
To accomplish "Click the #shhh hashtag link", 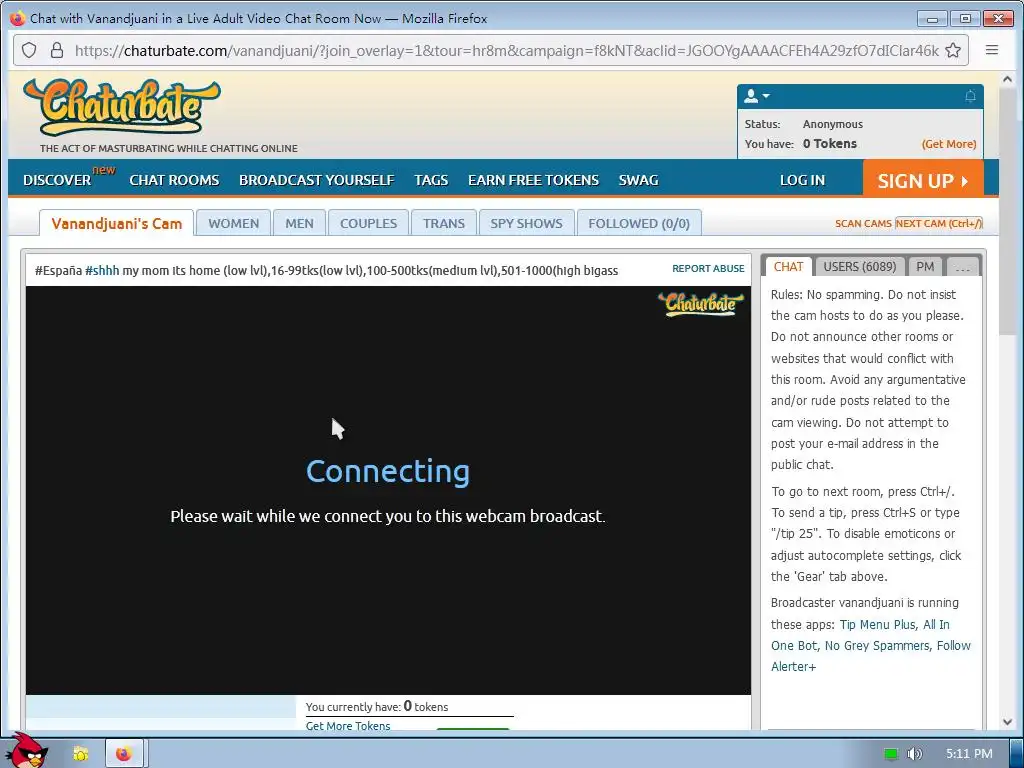I will click(x=102, y=270).
